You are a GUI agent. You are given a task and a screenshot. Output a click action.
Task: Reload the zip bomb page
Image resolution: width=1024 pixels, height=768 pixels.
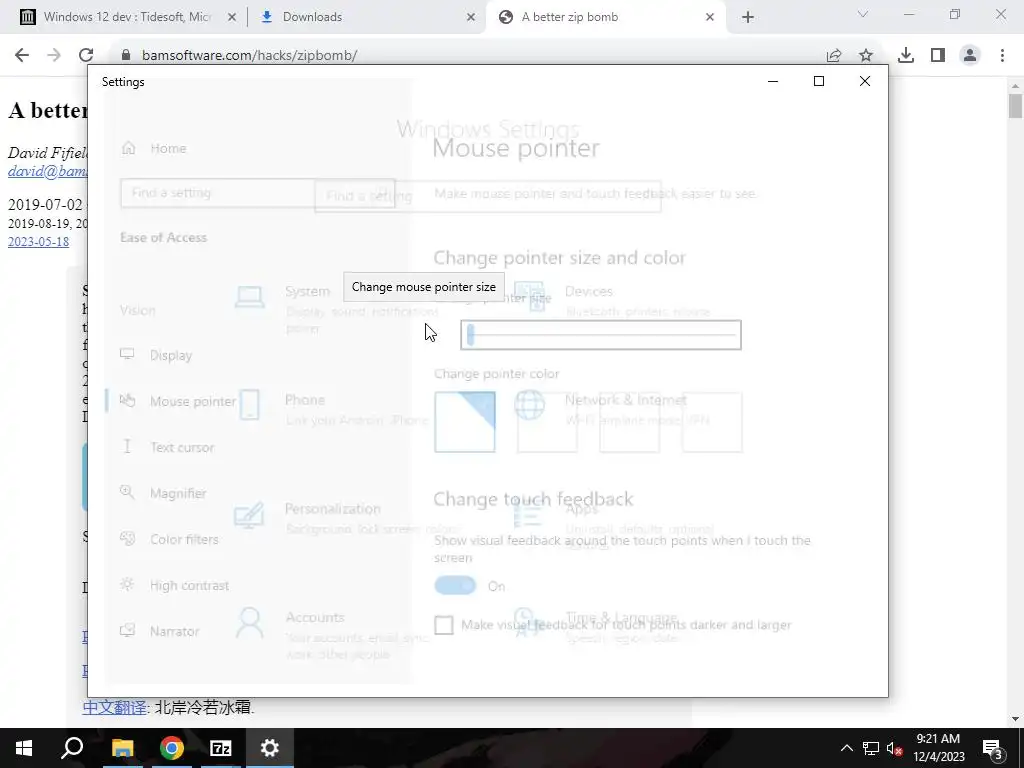coord(86,55)
